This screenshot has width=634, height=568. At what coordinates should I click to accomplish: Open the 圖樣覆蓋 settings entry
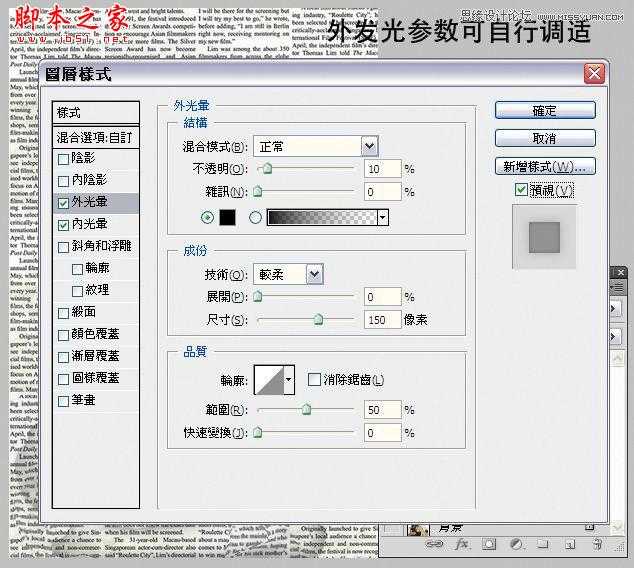[96, 378]
